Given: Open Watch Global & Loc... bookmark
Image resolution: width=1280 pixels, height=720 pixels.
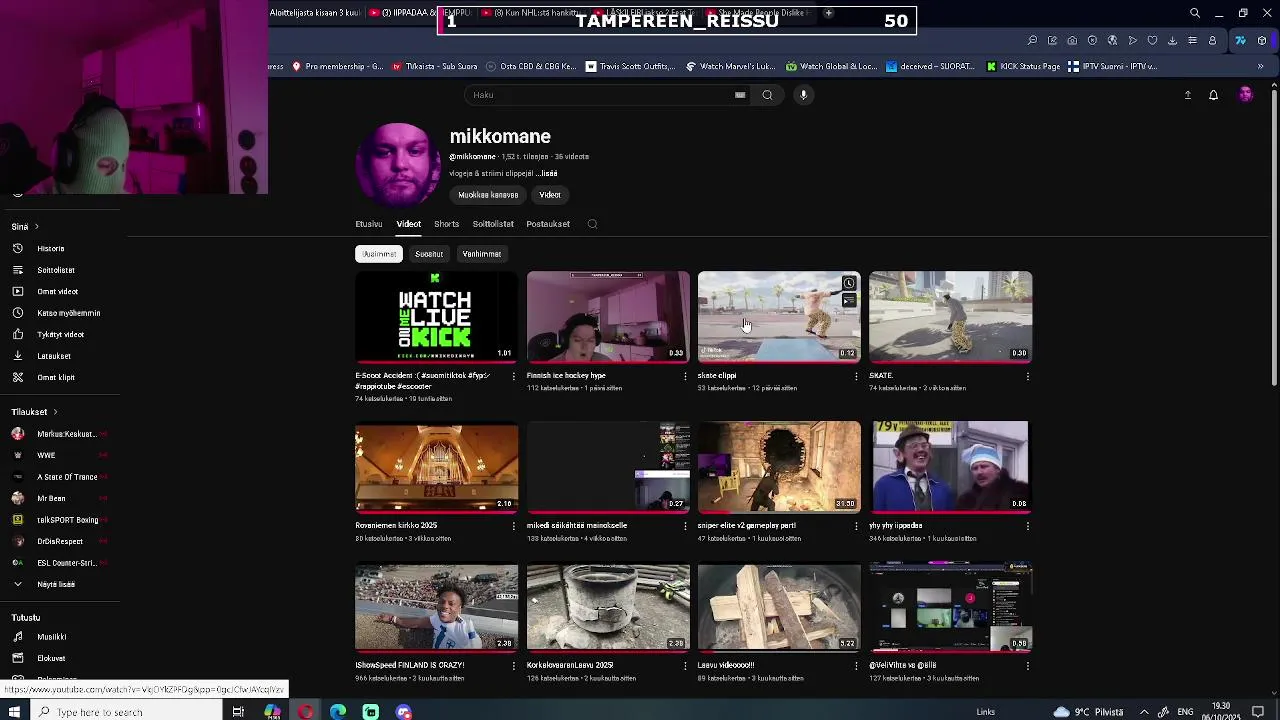Looking at the screenshot, I should 831,66.
